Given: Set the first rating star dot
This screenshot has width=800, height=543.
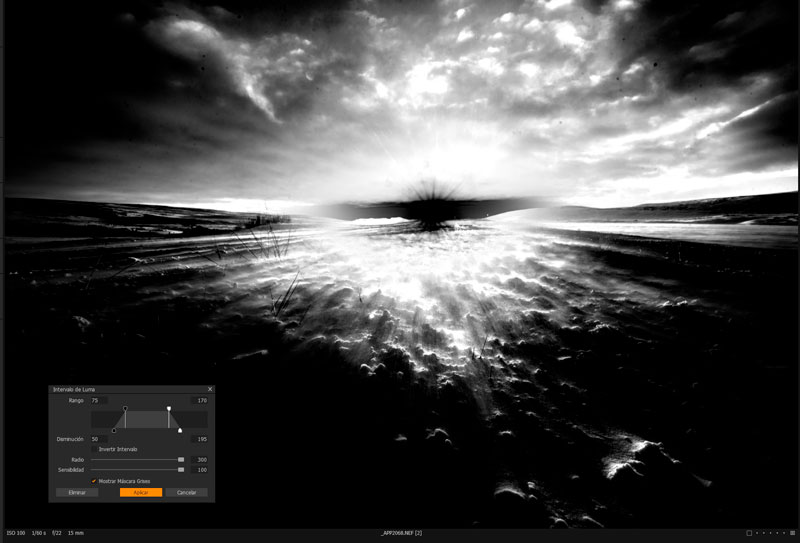Looking at the screenshot, I should pos(758,533).
